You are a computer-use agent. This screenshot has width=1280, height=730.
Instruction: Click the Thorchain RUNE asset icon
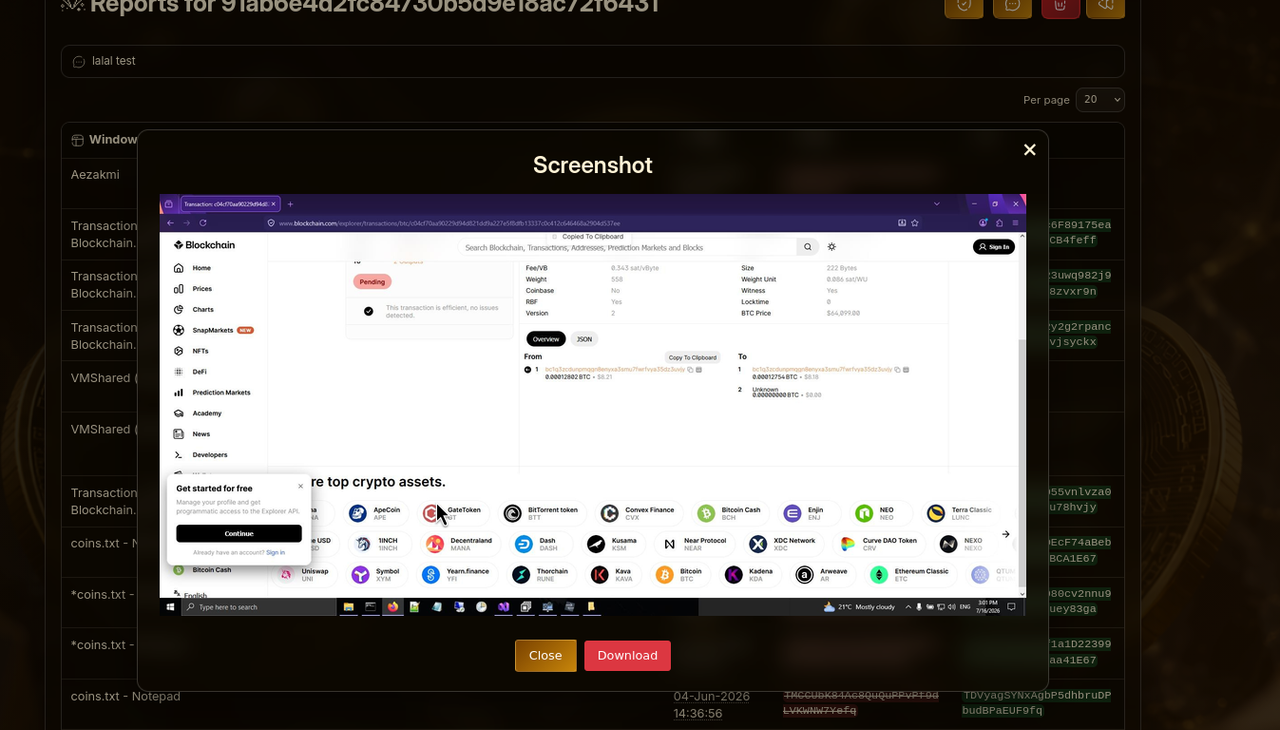click(521, 575)
